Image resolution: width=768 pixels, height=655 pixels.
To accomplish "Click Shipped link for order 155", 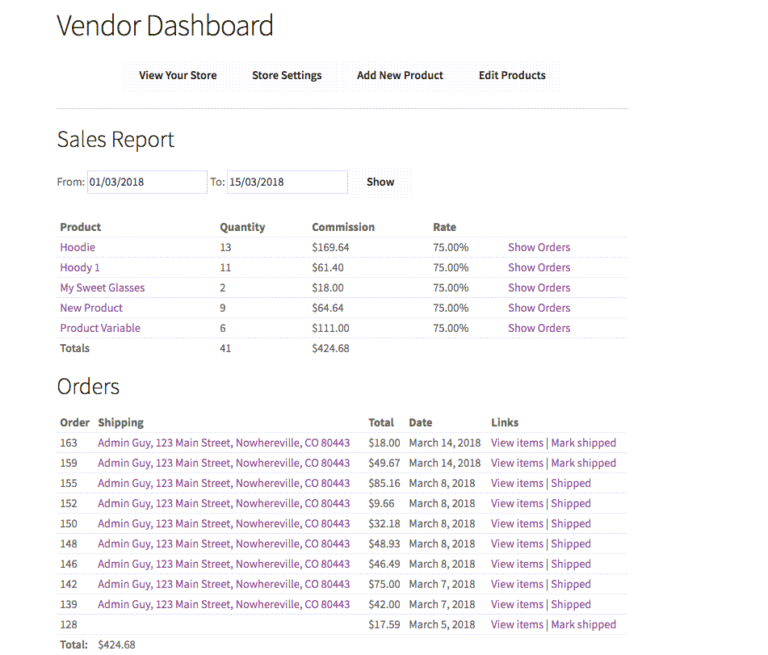I will pyautogui.click(x=571, y=484).
